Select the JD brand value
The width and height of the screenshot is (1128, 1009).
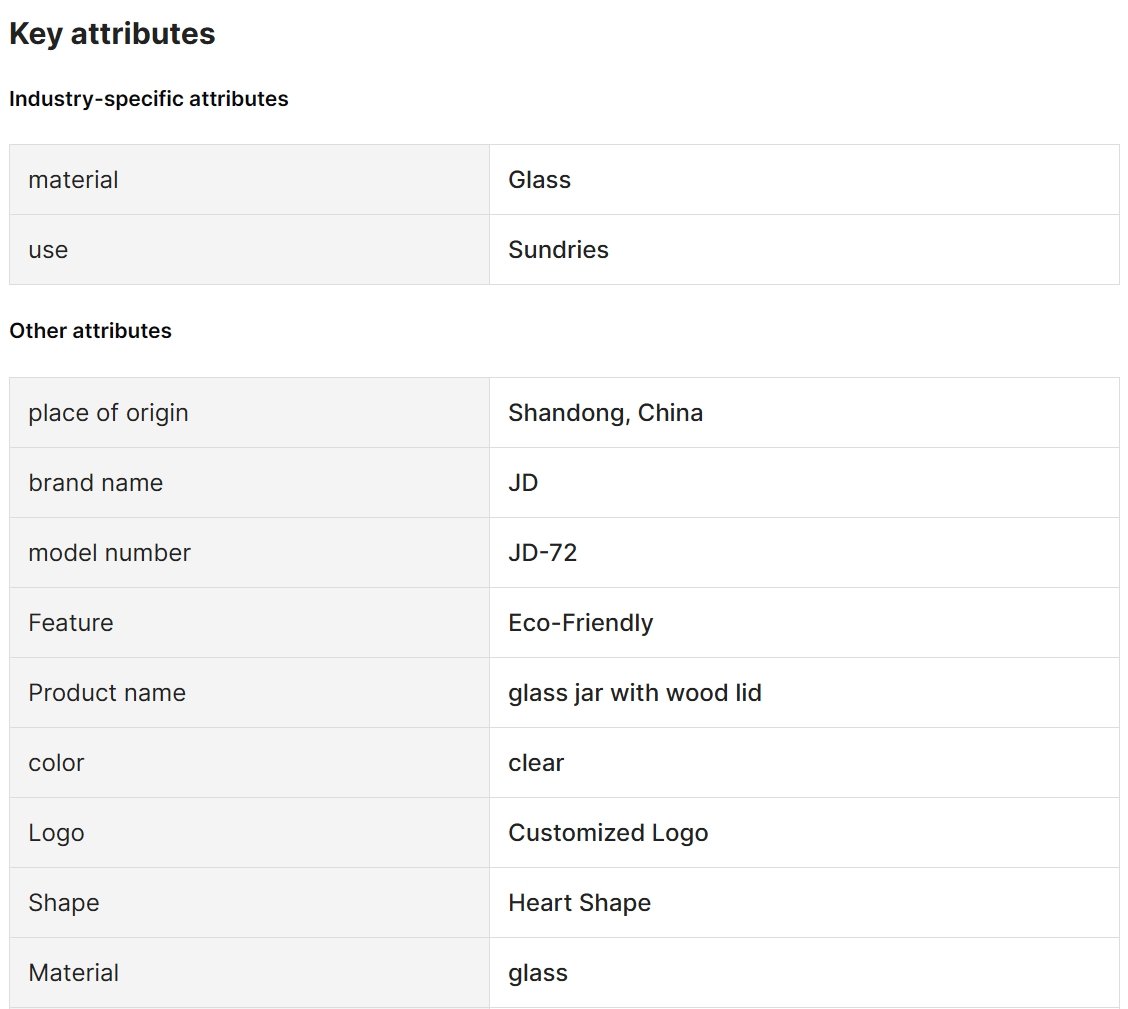523,483
